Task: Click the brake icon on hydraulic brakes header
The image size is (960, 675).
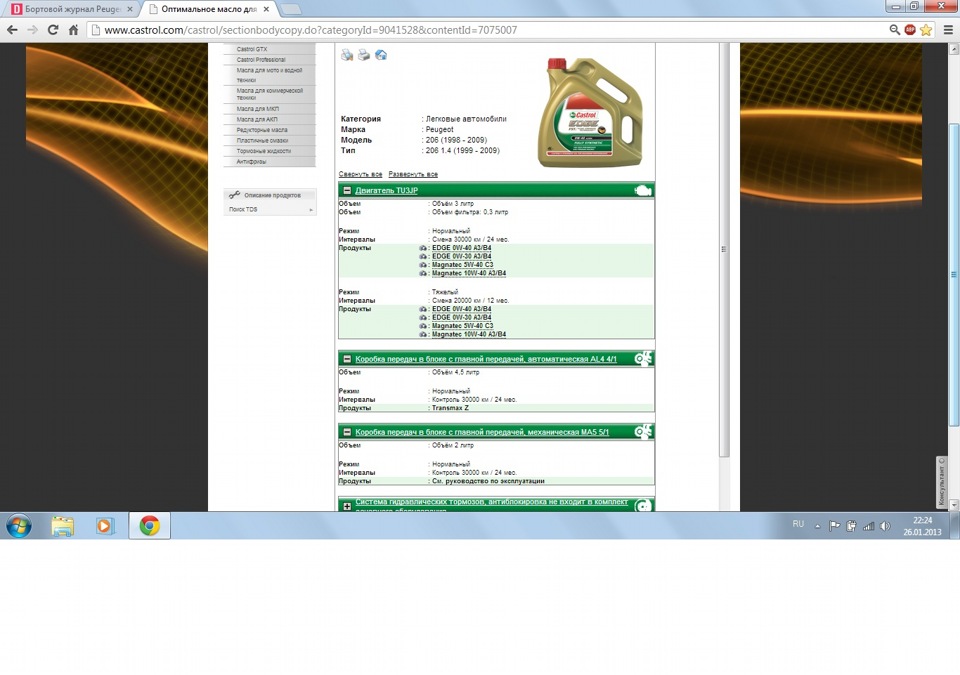Action: point(643,505)
